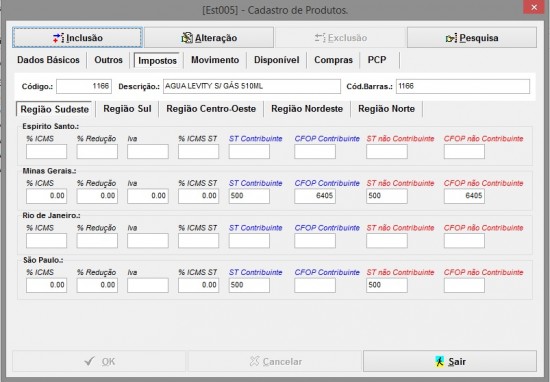Click Rio de Janeiro ST não Contribuinte field
The image size is (550, 382).
click(387, 241)
